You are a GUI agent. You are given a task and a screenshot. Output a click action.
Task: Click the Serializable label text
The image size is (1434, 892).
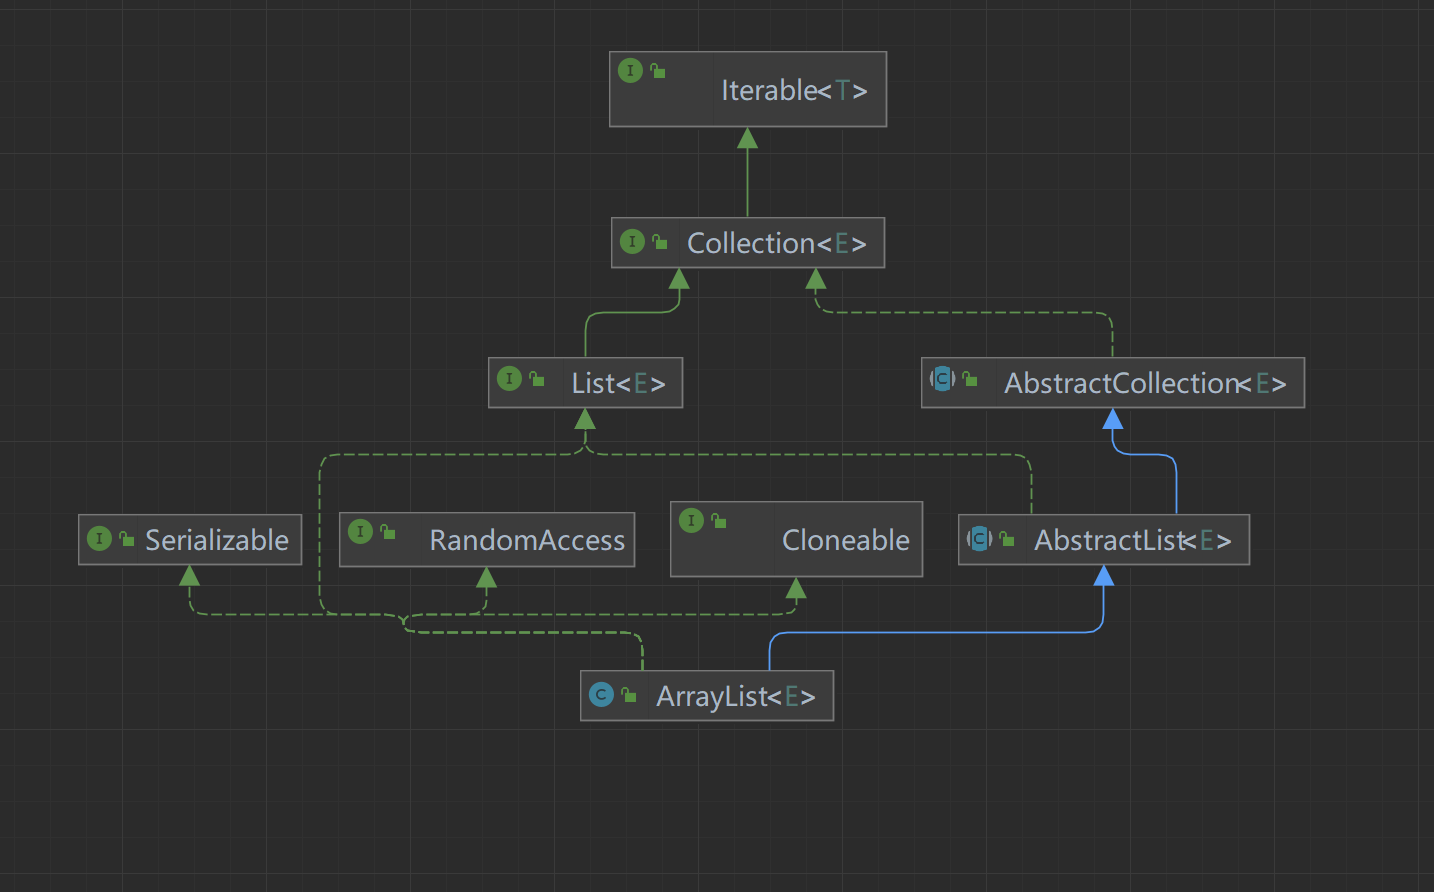pyautogui.click(x=217, y=541)
